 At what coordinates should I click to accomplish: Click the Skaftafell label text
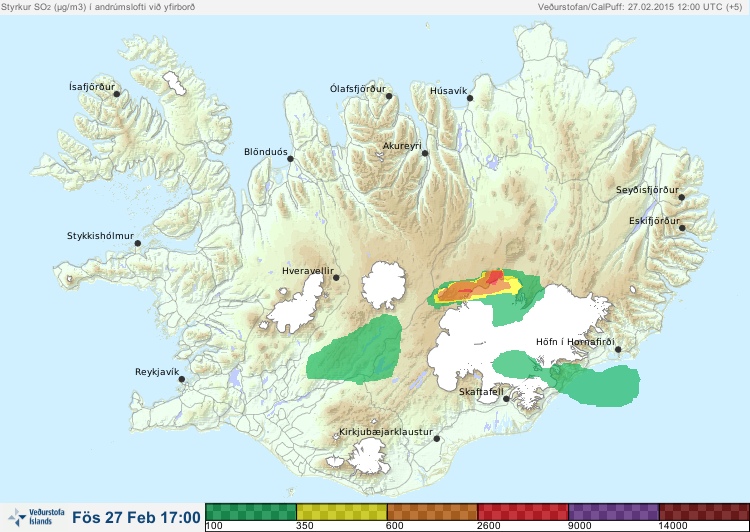click(481, 391)
